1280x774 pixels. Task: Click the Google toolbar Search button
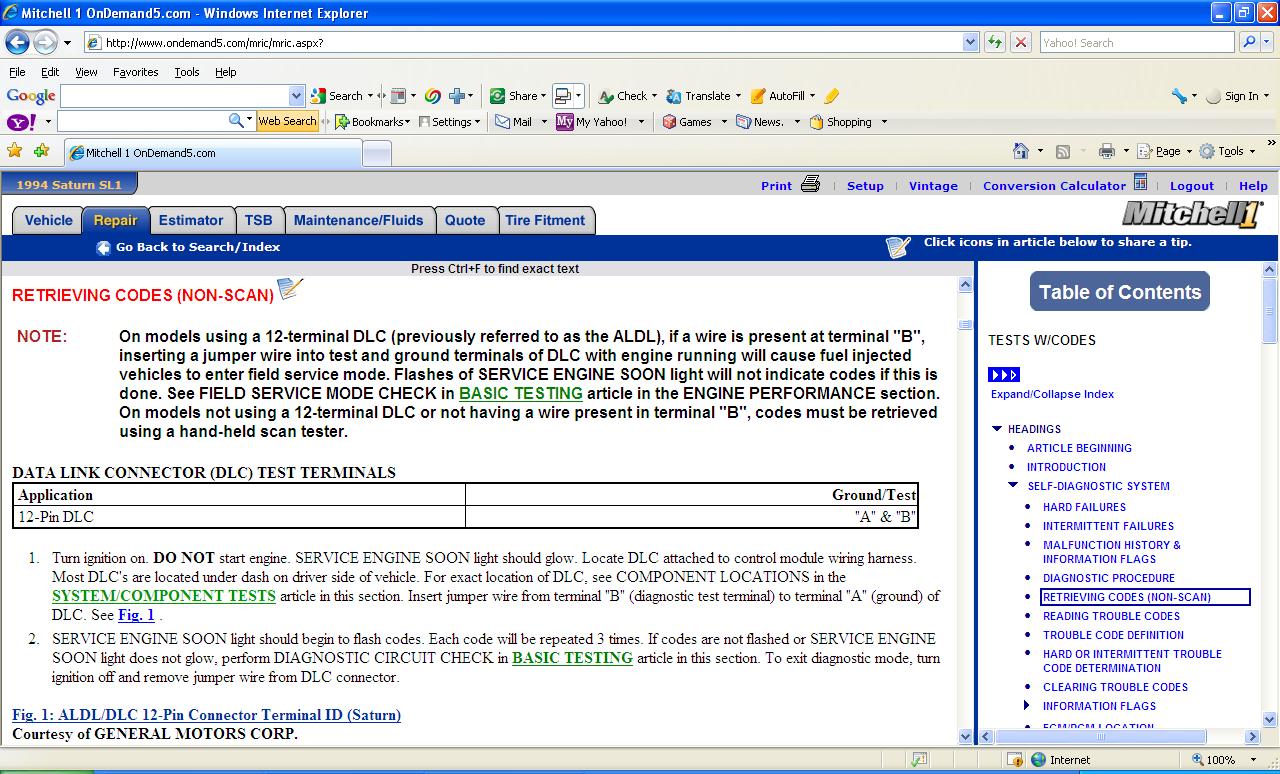pos(337,96)
